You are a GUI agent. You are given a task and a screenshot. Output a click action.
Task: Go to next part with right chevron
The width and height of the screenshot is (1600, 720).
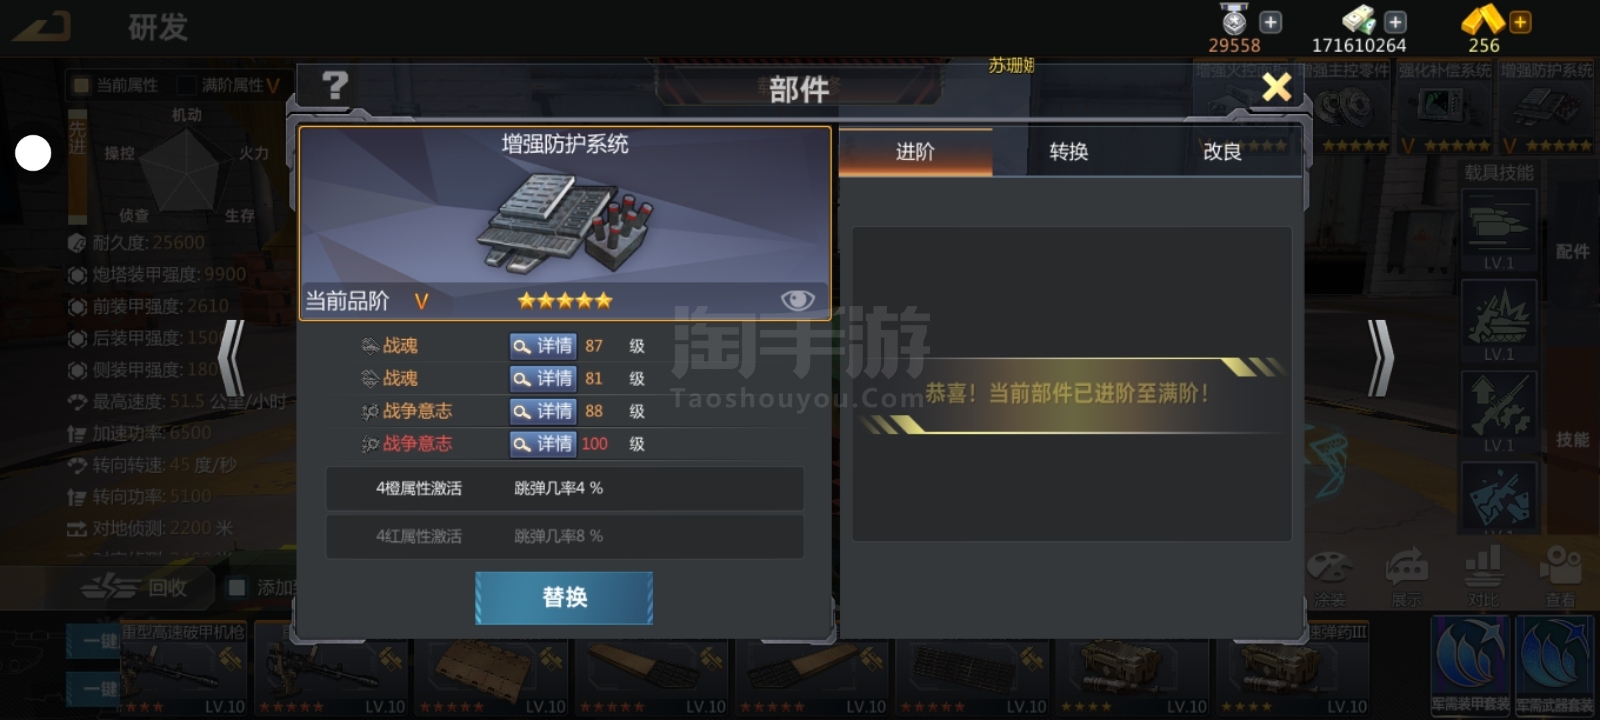coord(1380,358)
